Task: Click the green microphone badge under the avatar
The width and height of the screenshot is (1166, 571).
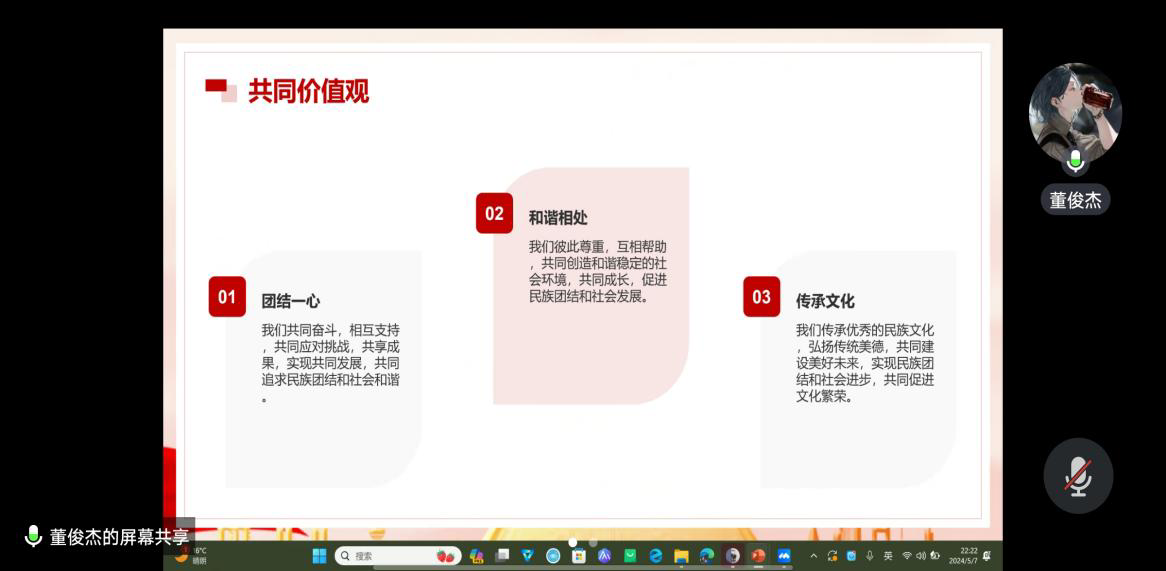Action: (x=1075, y=160)
